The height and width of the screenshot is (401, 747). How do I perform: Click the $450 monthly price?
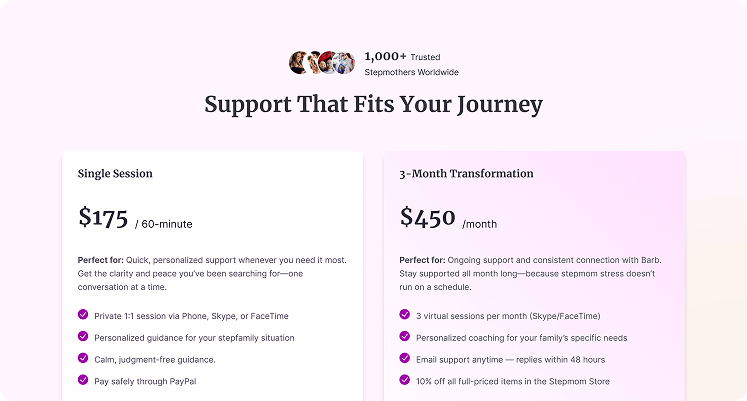428,217
